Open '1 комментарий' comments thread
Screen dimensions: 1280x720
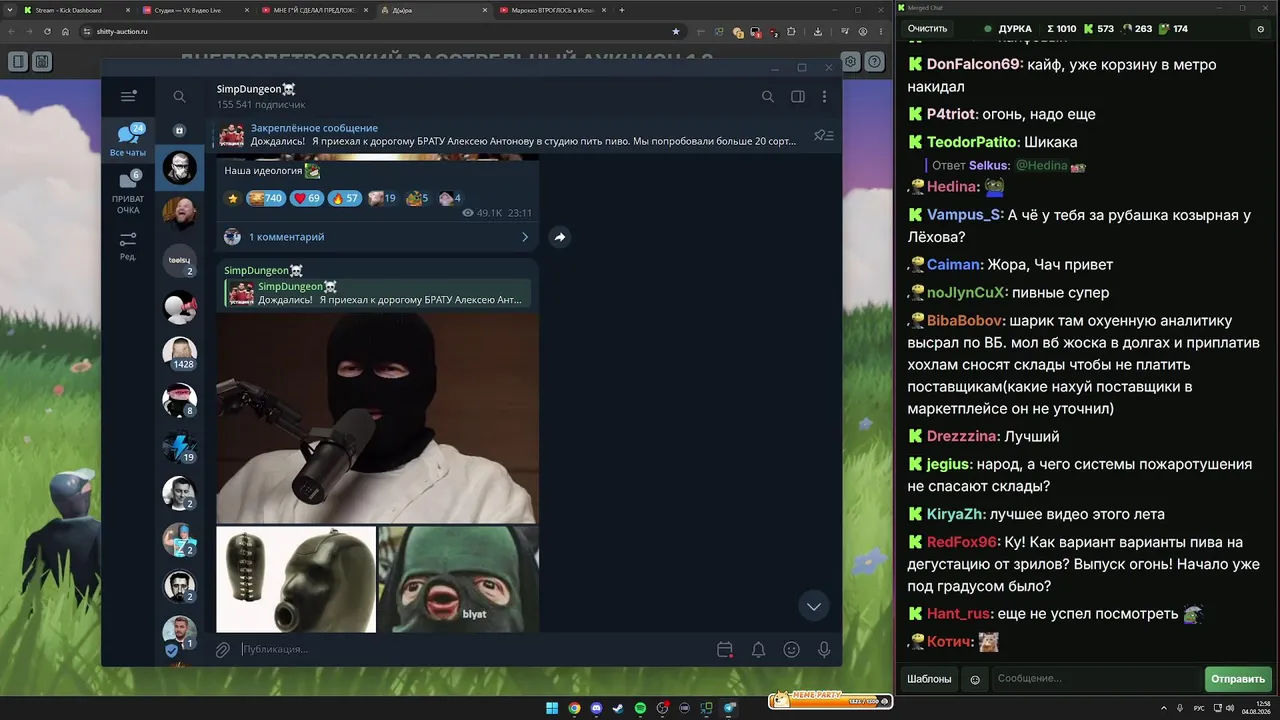378,237
